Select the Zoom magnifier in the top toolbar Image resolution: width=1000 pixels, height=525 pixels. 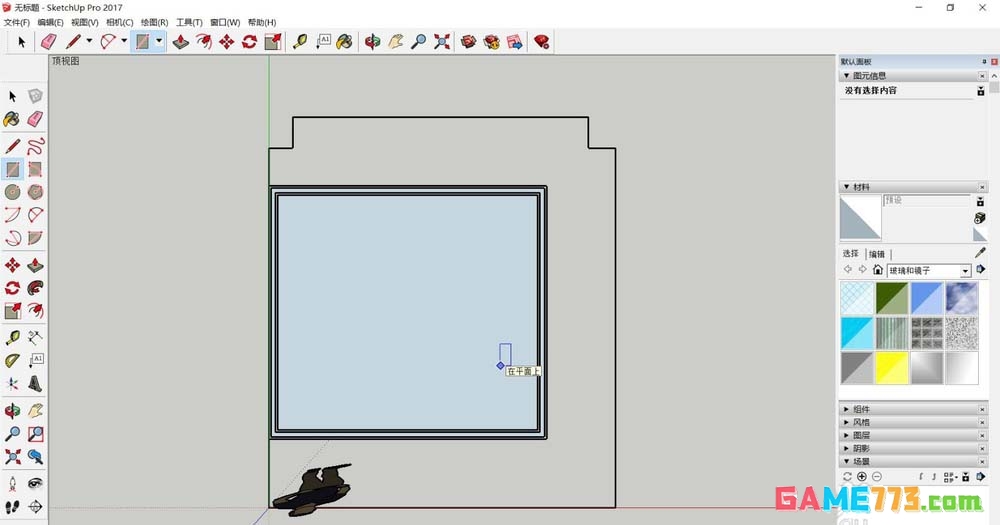pyautogui.click(x=418, y=42)
